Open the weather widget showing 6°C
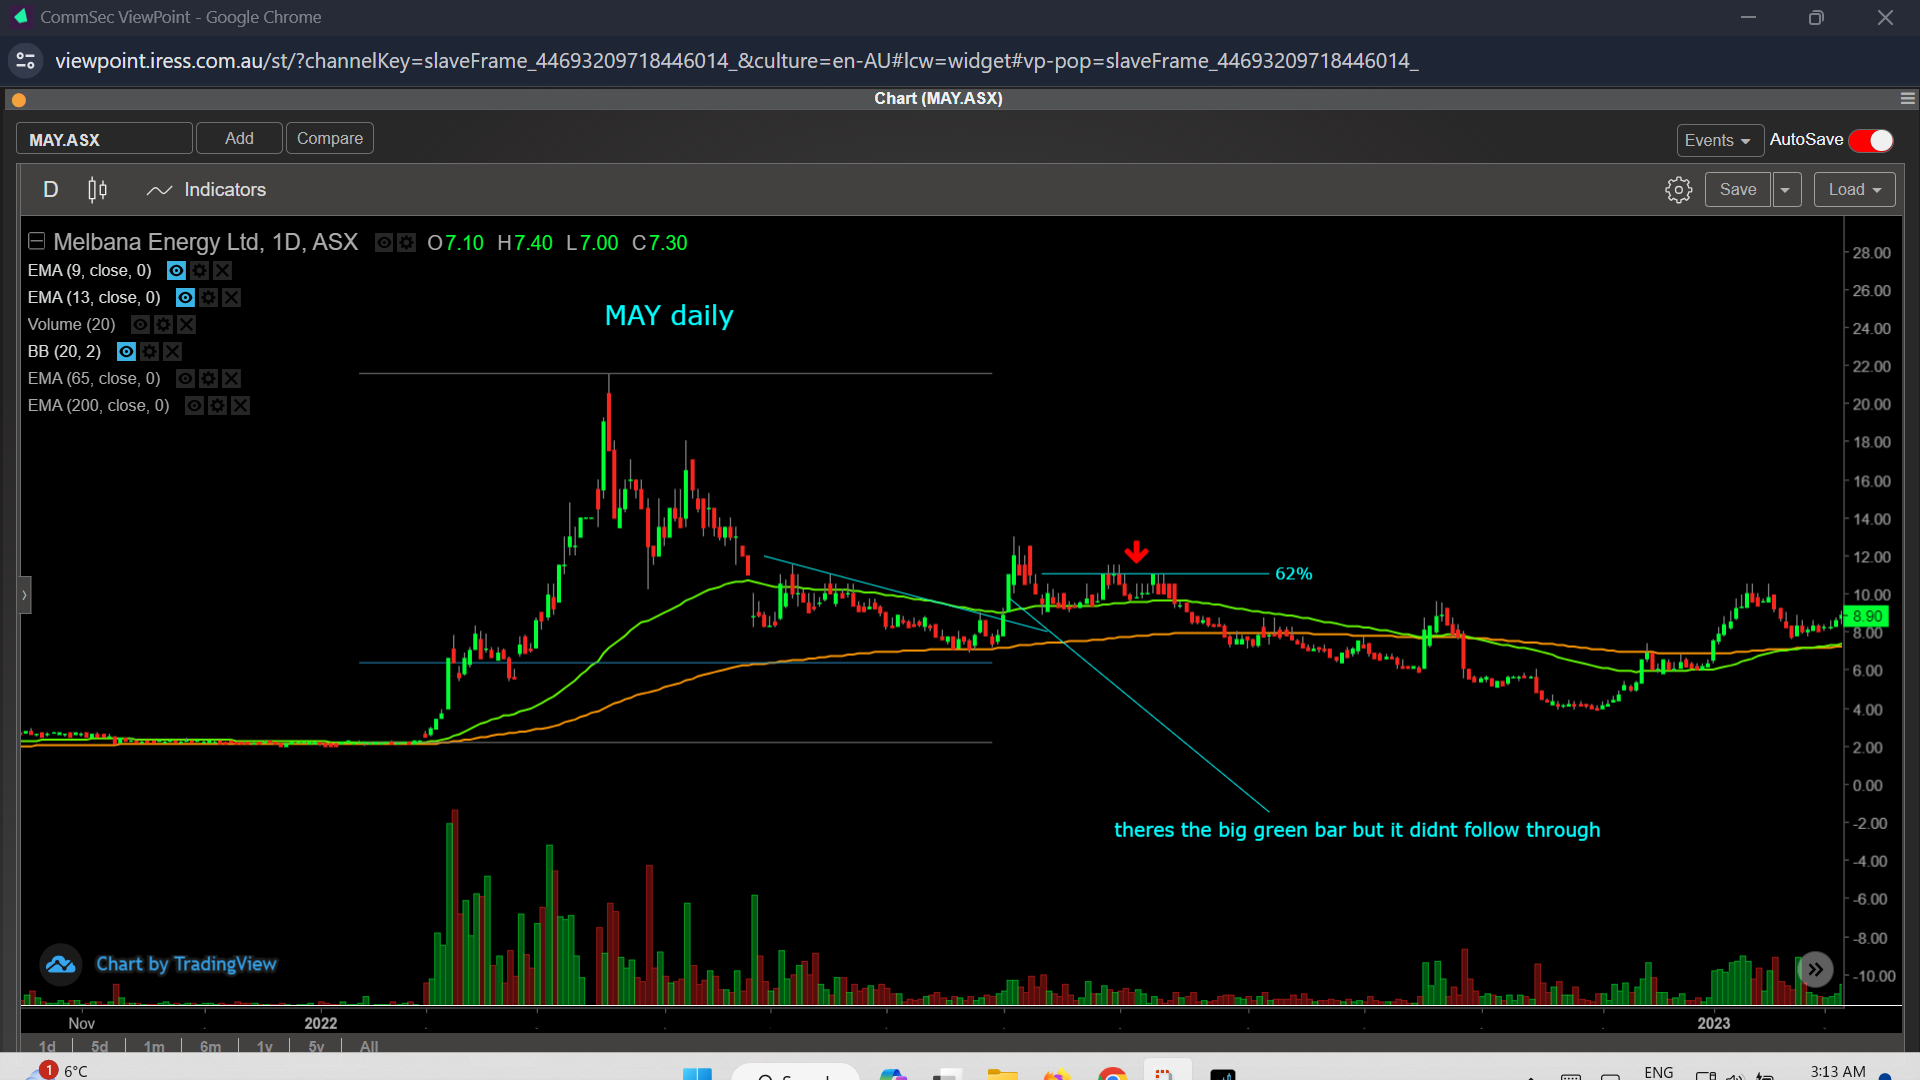 tap(58, 1071)
